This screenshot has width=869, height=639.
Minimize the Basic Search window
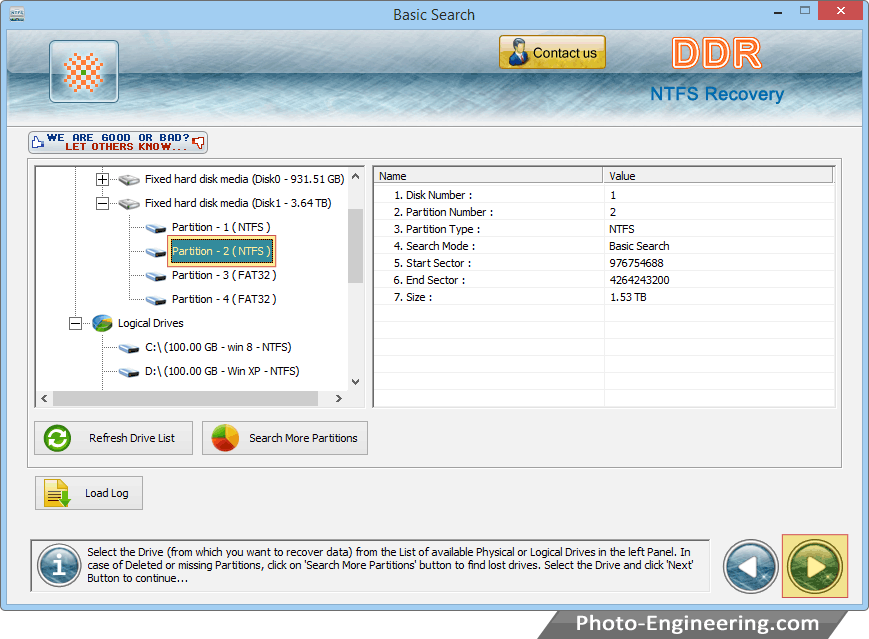[x=778, y=12]
